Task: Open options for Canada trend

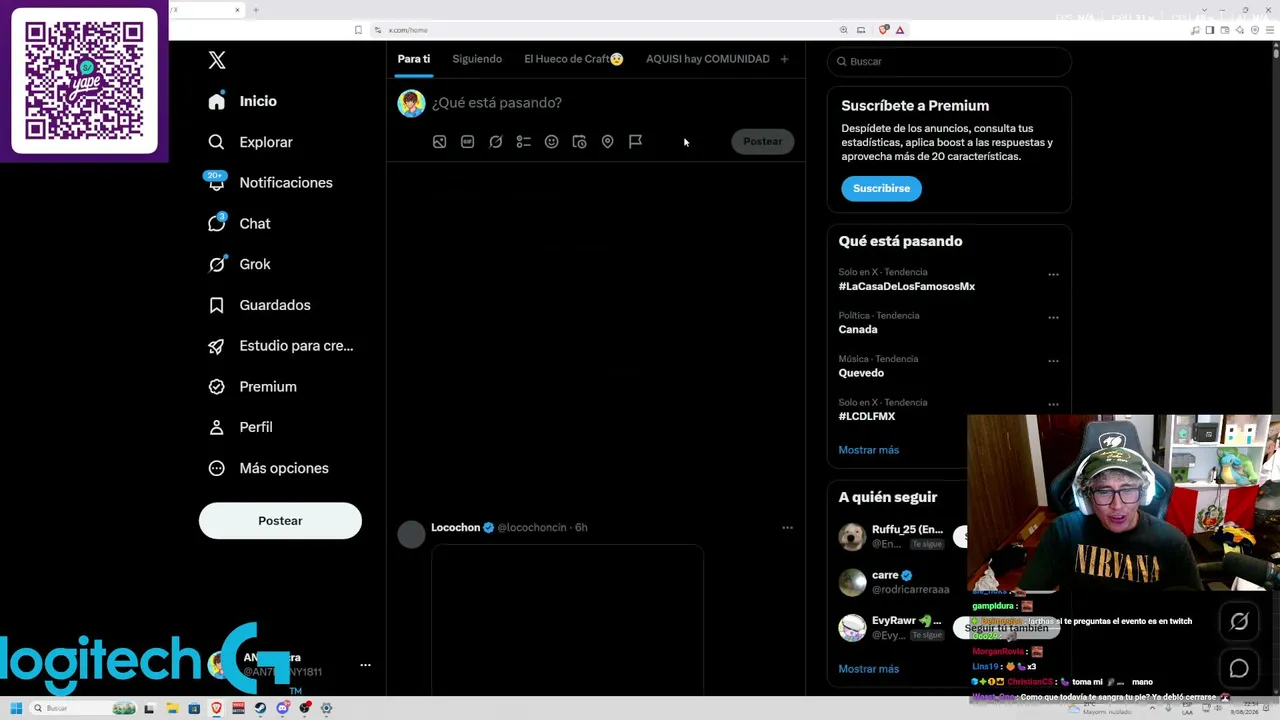Action: (x=1053, y=317)
